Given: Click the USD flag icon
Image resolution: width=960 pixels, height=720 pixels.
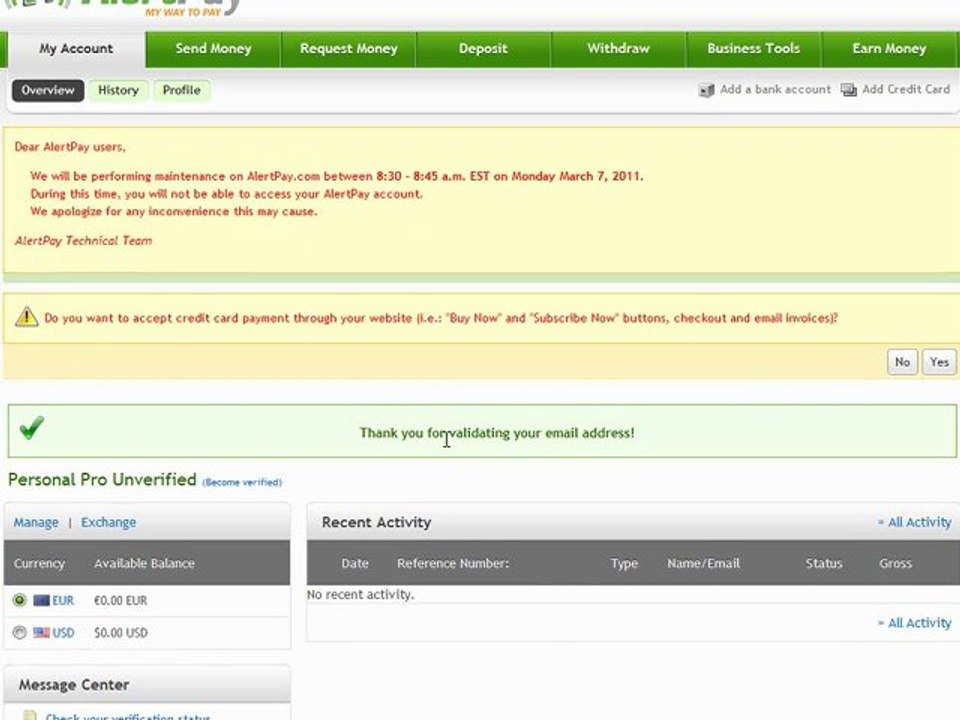Looking at the screenshot, I should pyautogui.click(x=42, y=632).
